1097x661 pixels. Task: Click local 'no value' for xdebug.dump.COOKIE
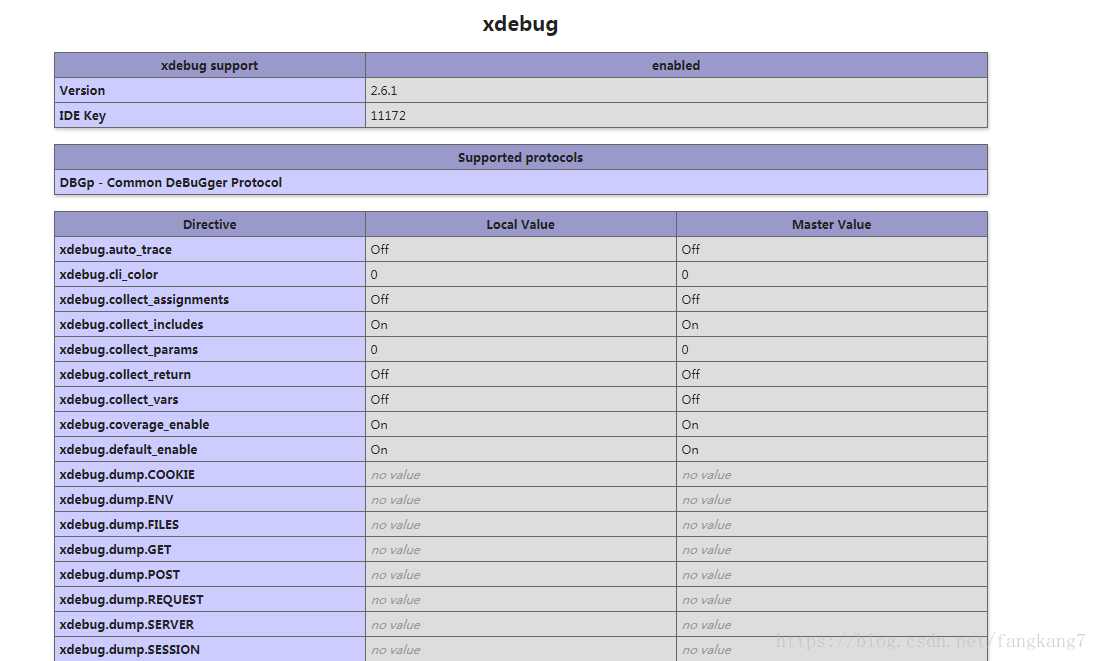pyautogui.click(x=521, y=474)
